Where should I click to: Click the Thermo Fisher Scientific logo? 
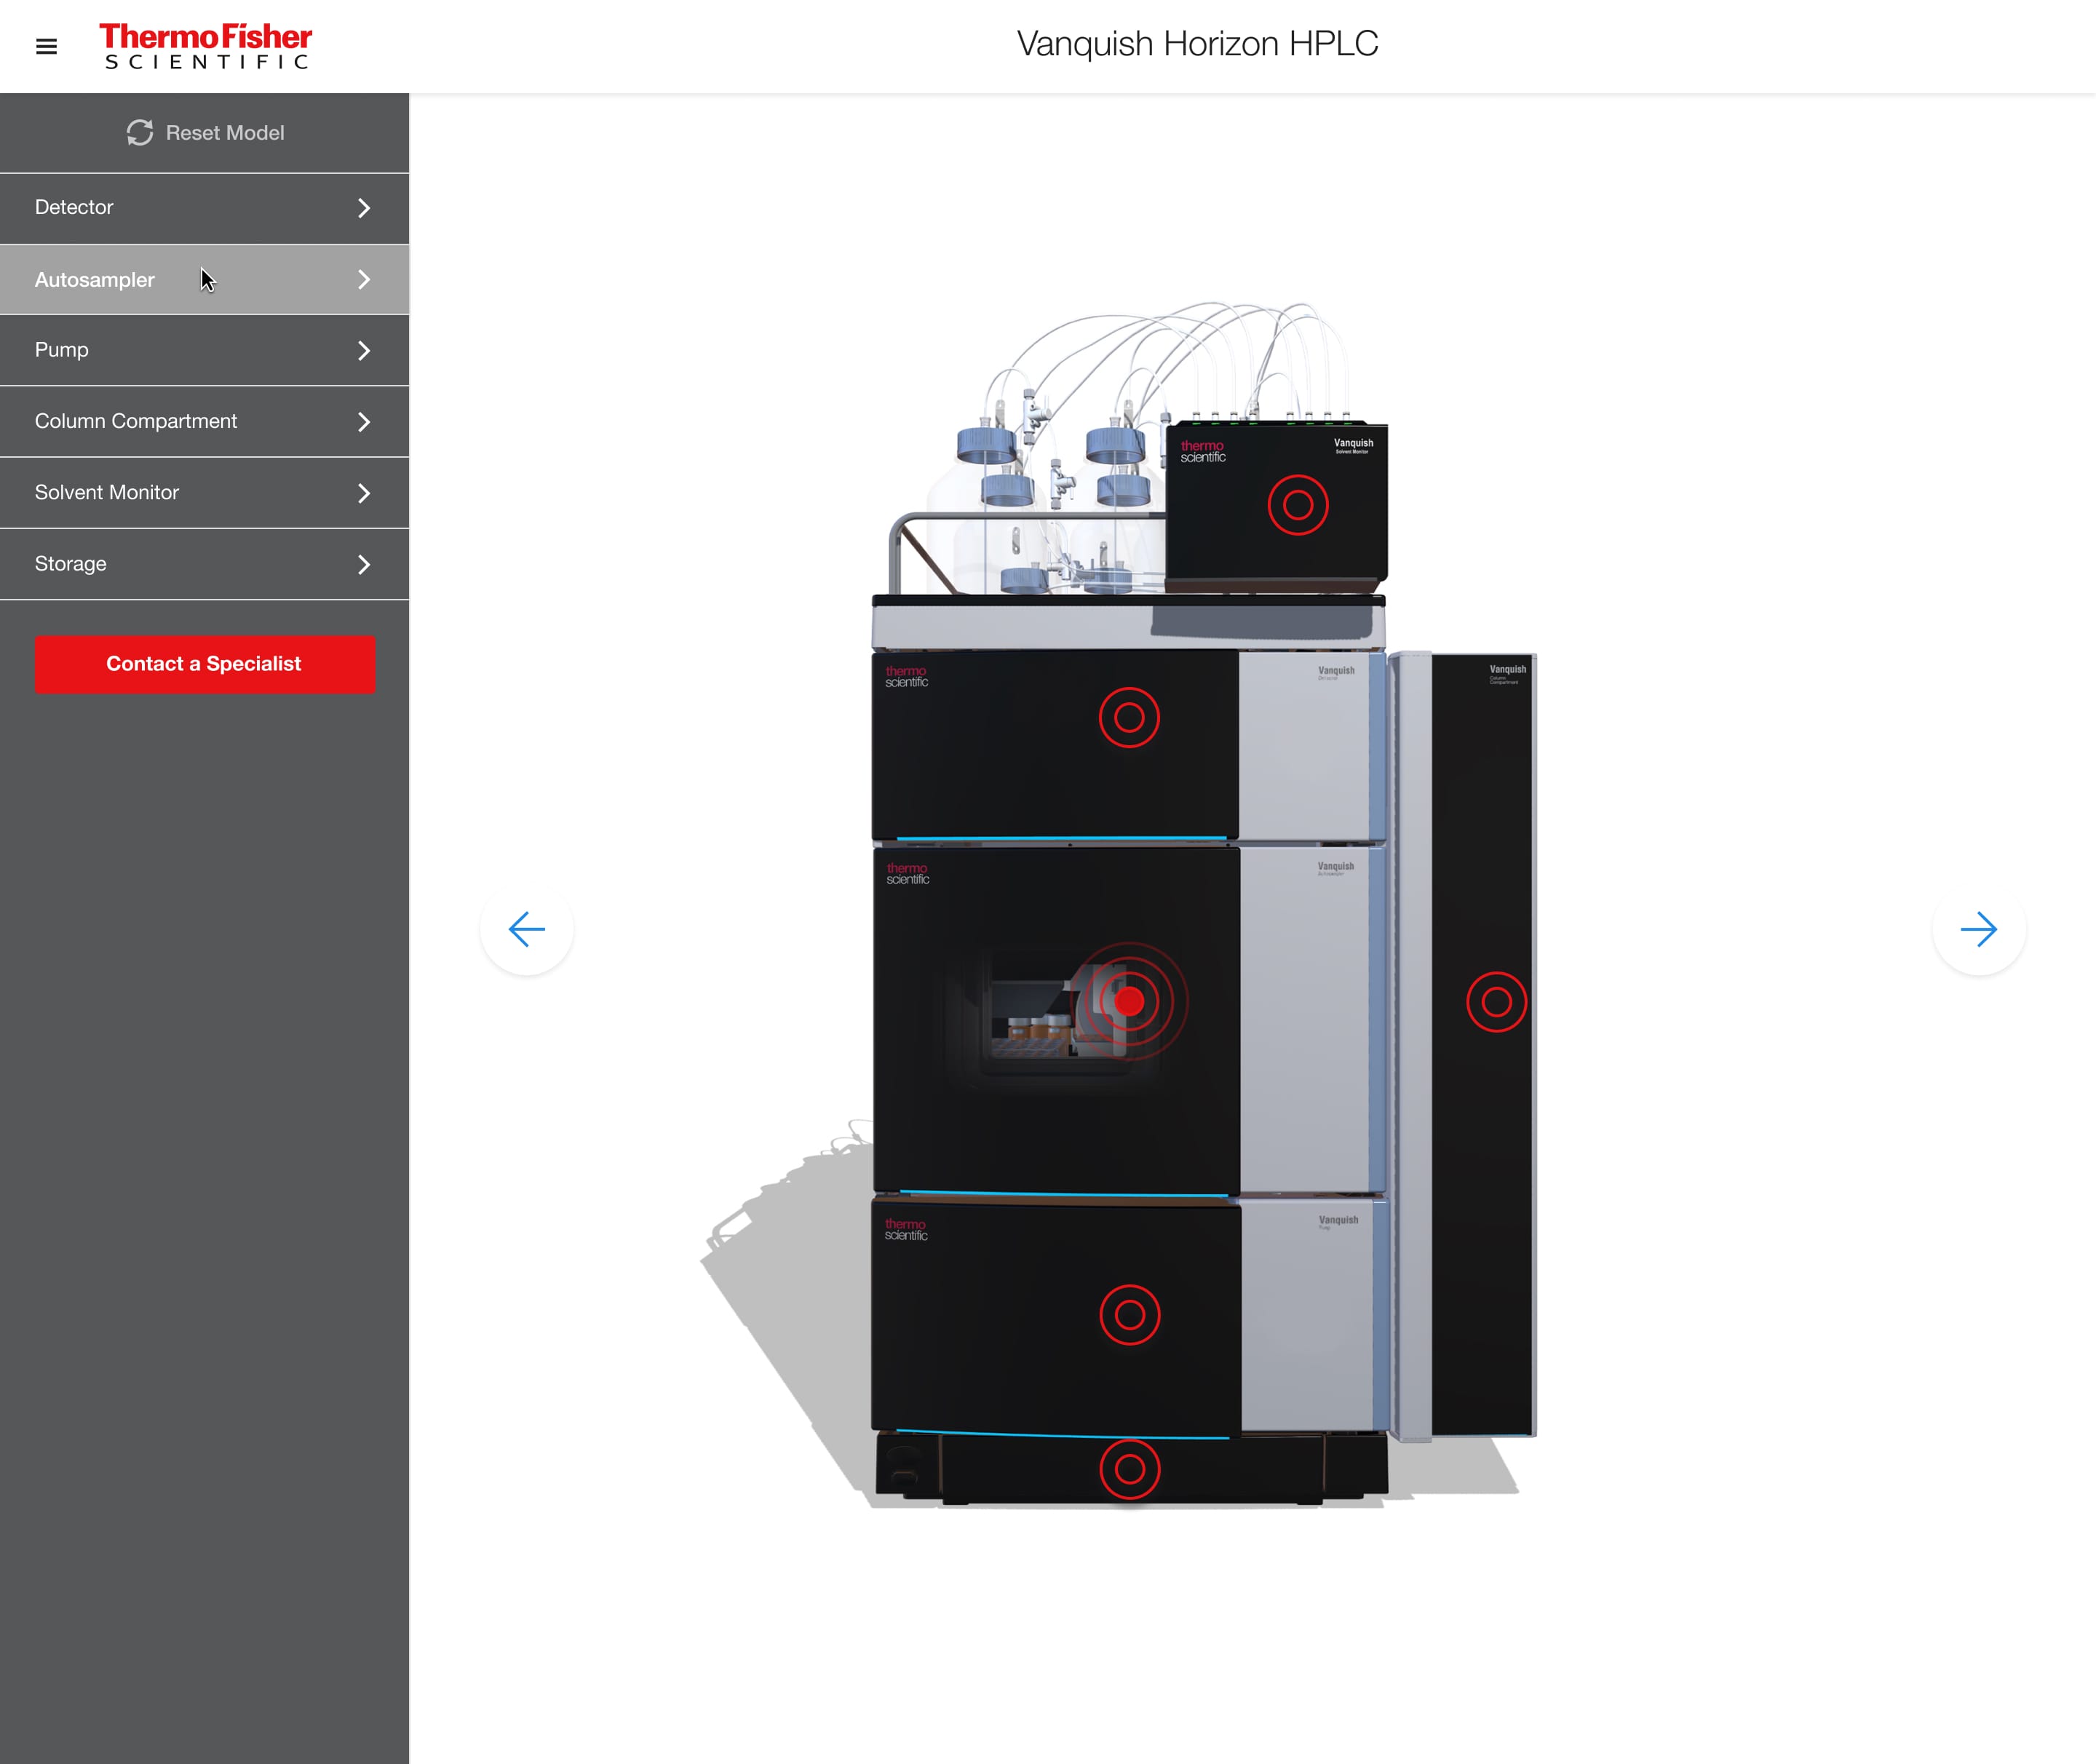[203, 46]
